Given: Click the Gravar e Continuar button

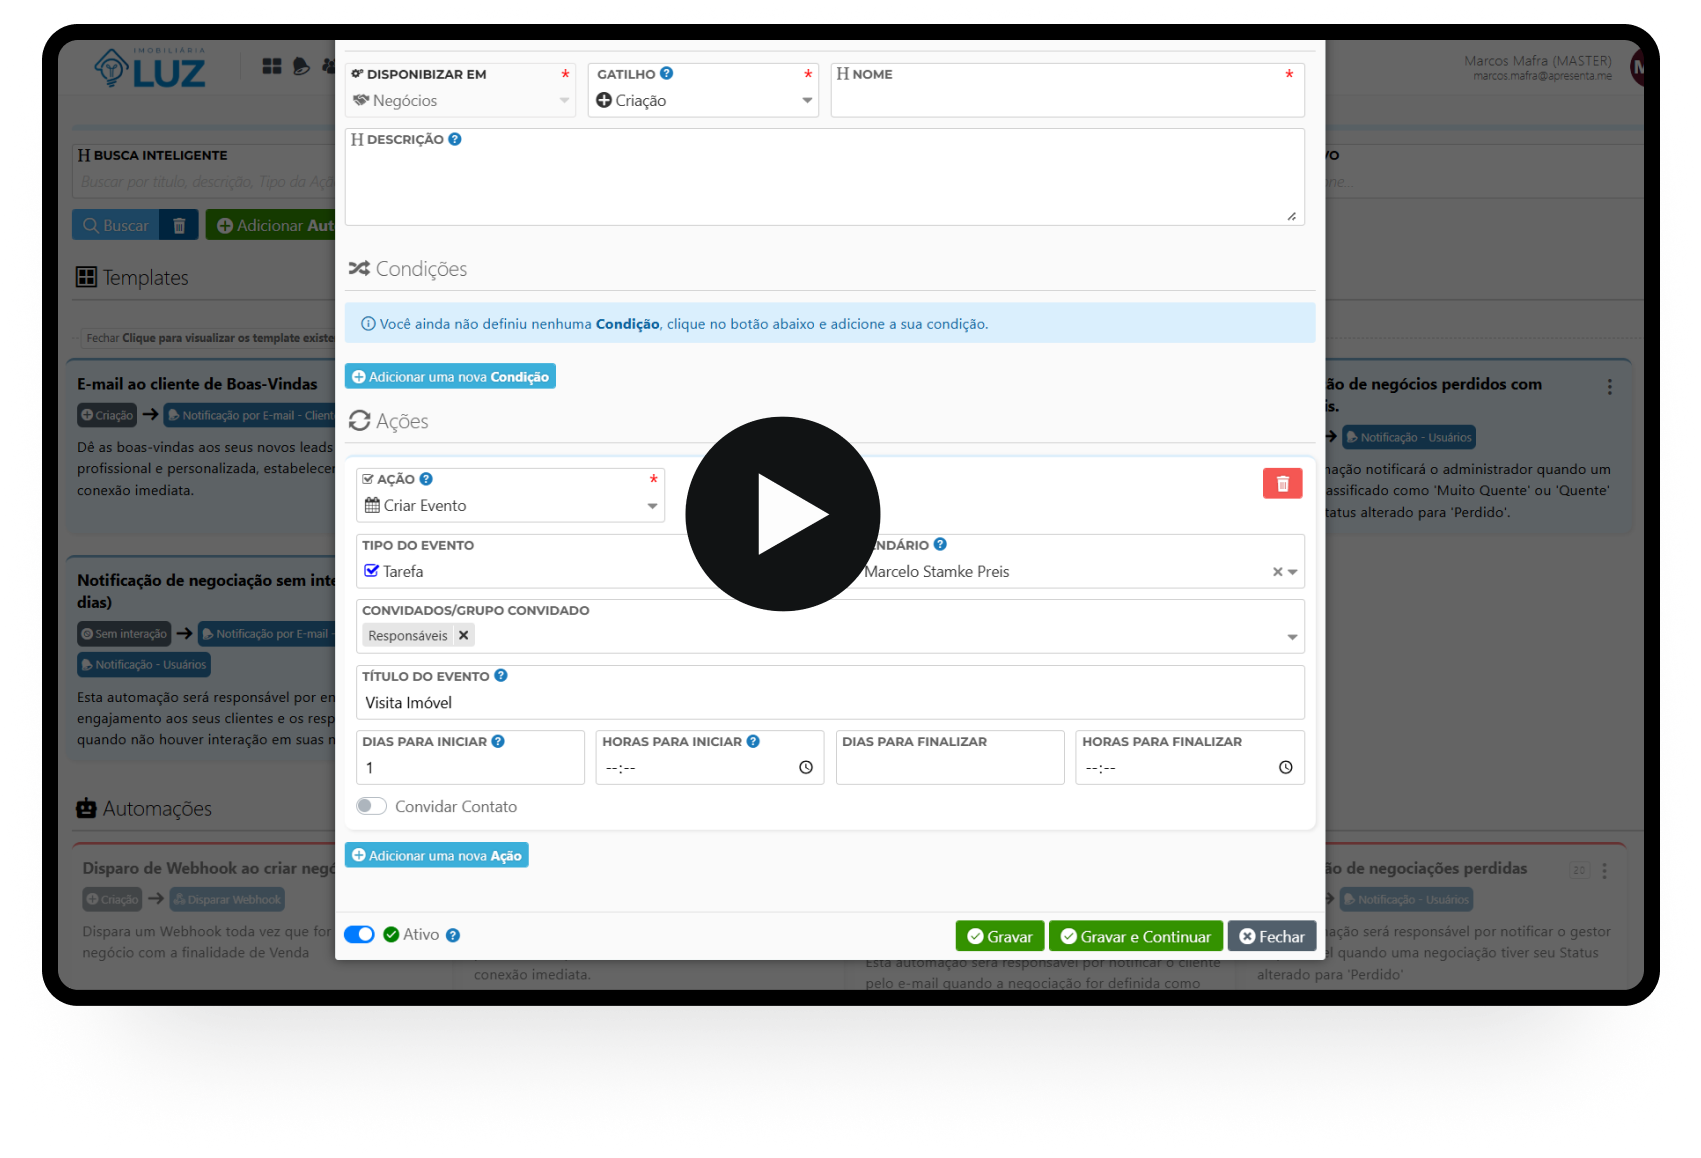Looking at the screenshot, I should (1135, 937).
